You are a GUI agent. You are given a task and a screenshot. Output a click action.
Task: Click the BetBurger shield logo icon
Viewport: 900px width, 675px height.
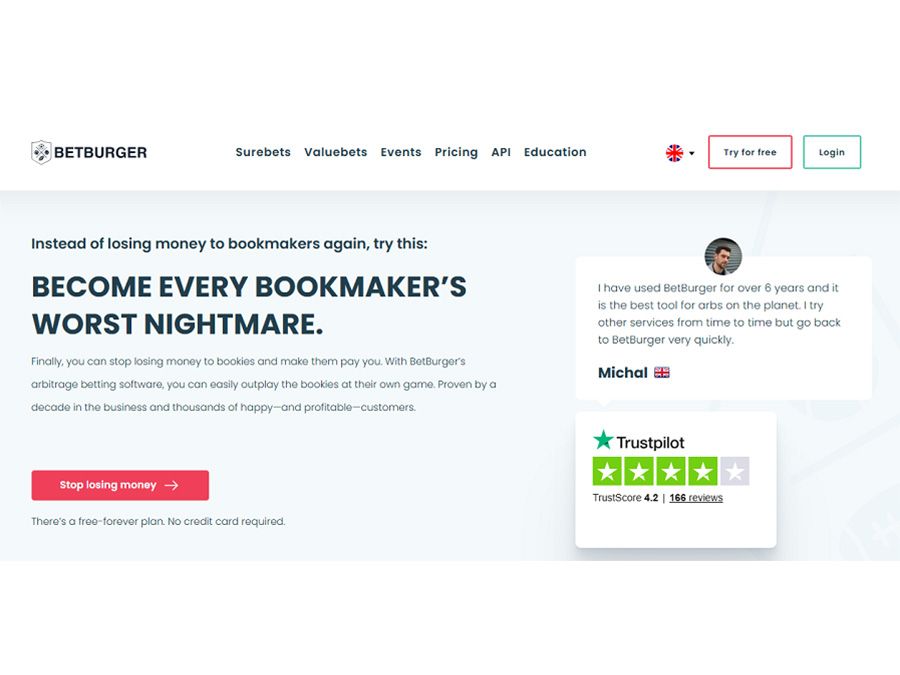click(41, 152)
